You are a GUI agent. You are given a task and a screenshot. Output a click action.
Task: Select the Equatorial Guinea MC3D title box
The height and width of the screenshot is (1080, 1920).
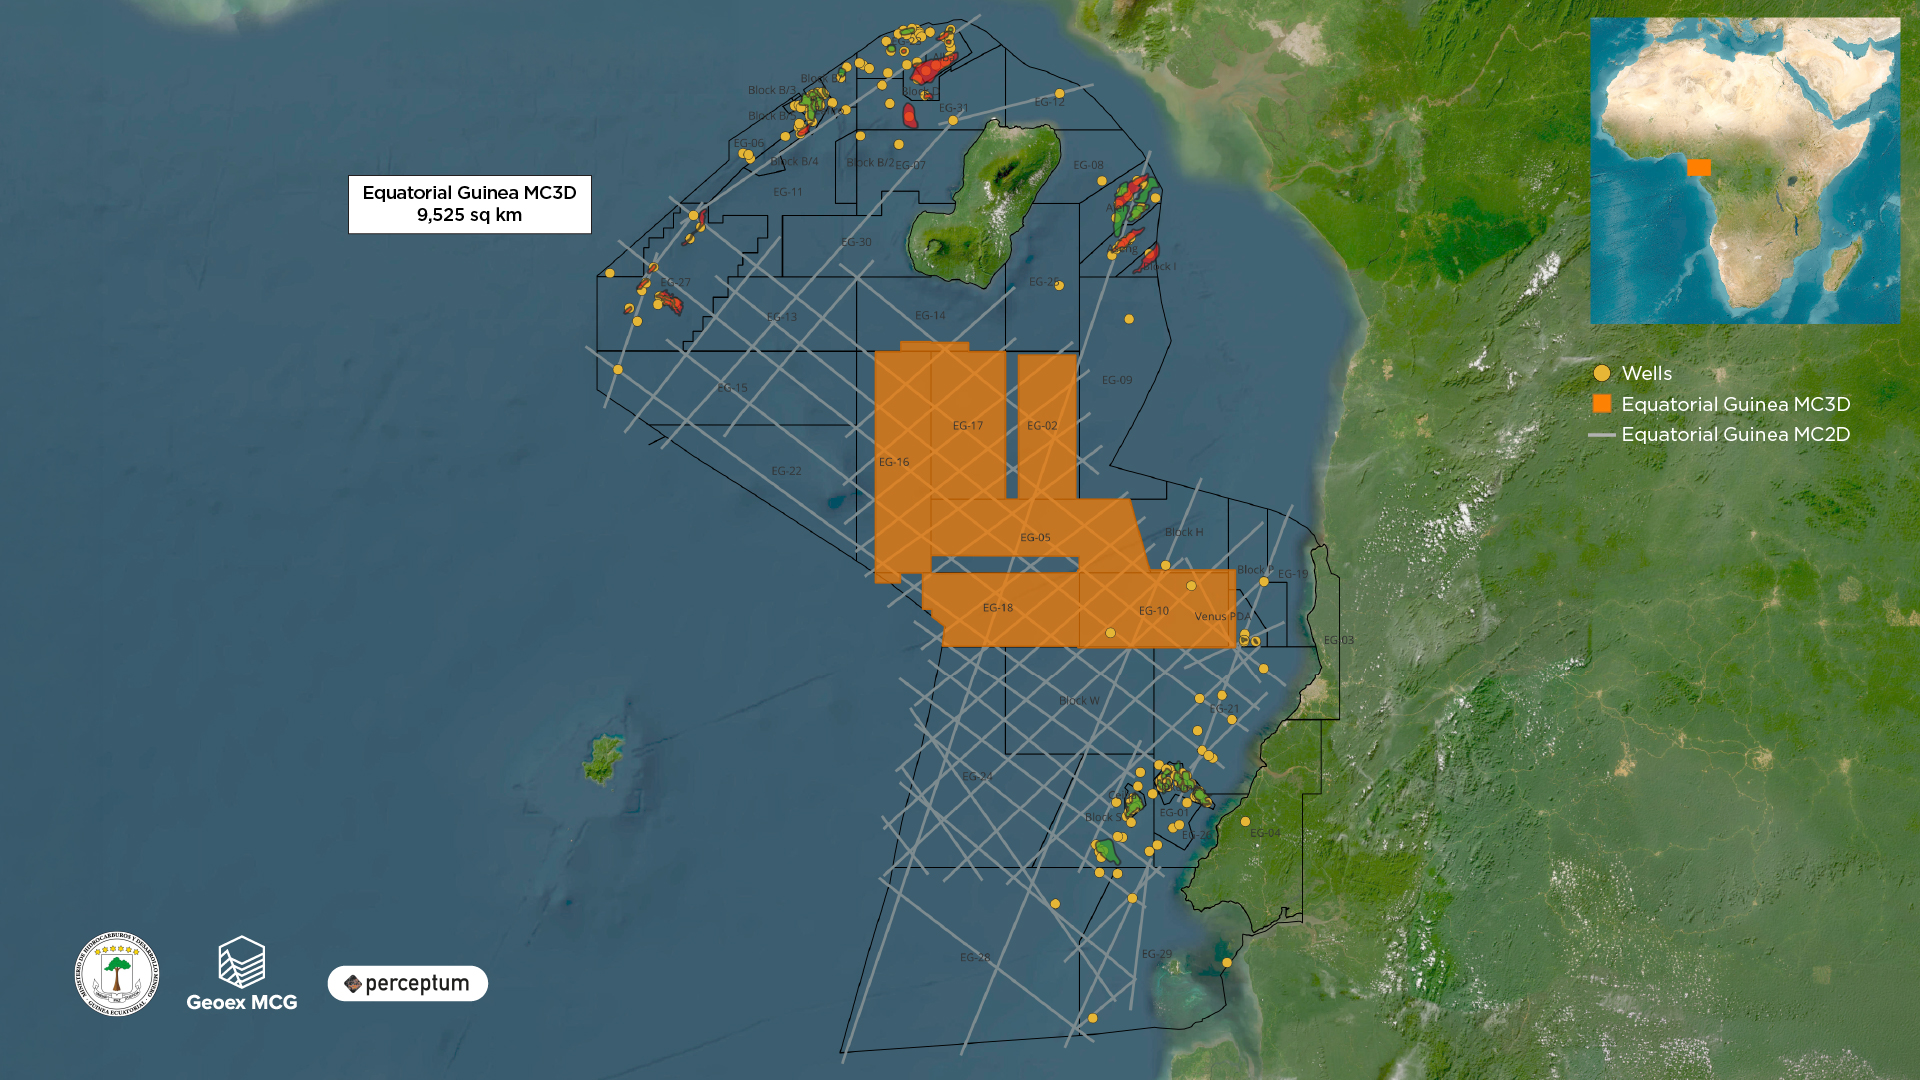[469, 204]
